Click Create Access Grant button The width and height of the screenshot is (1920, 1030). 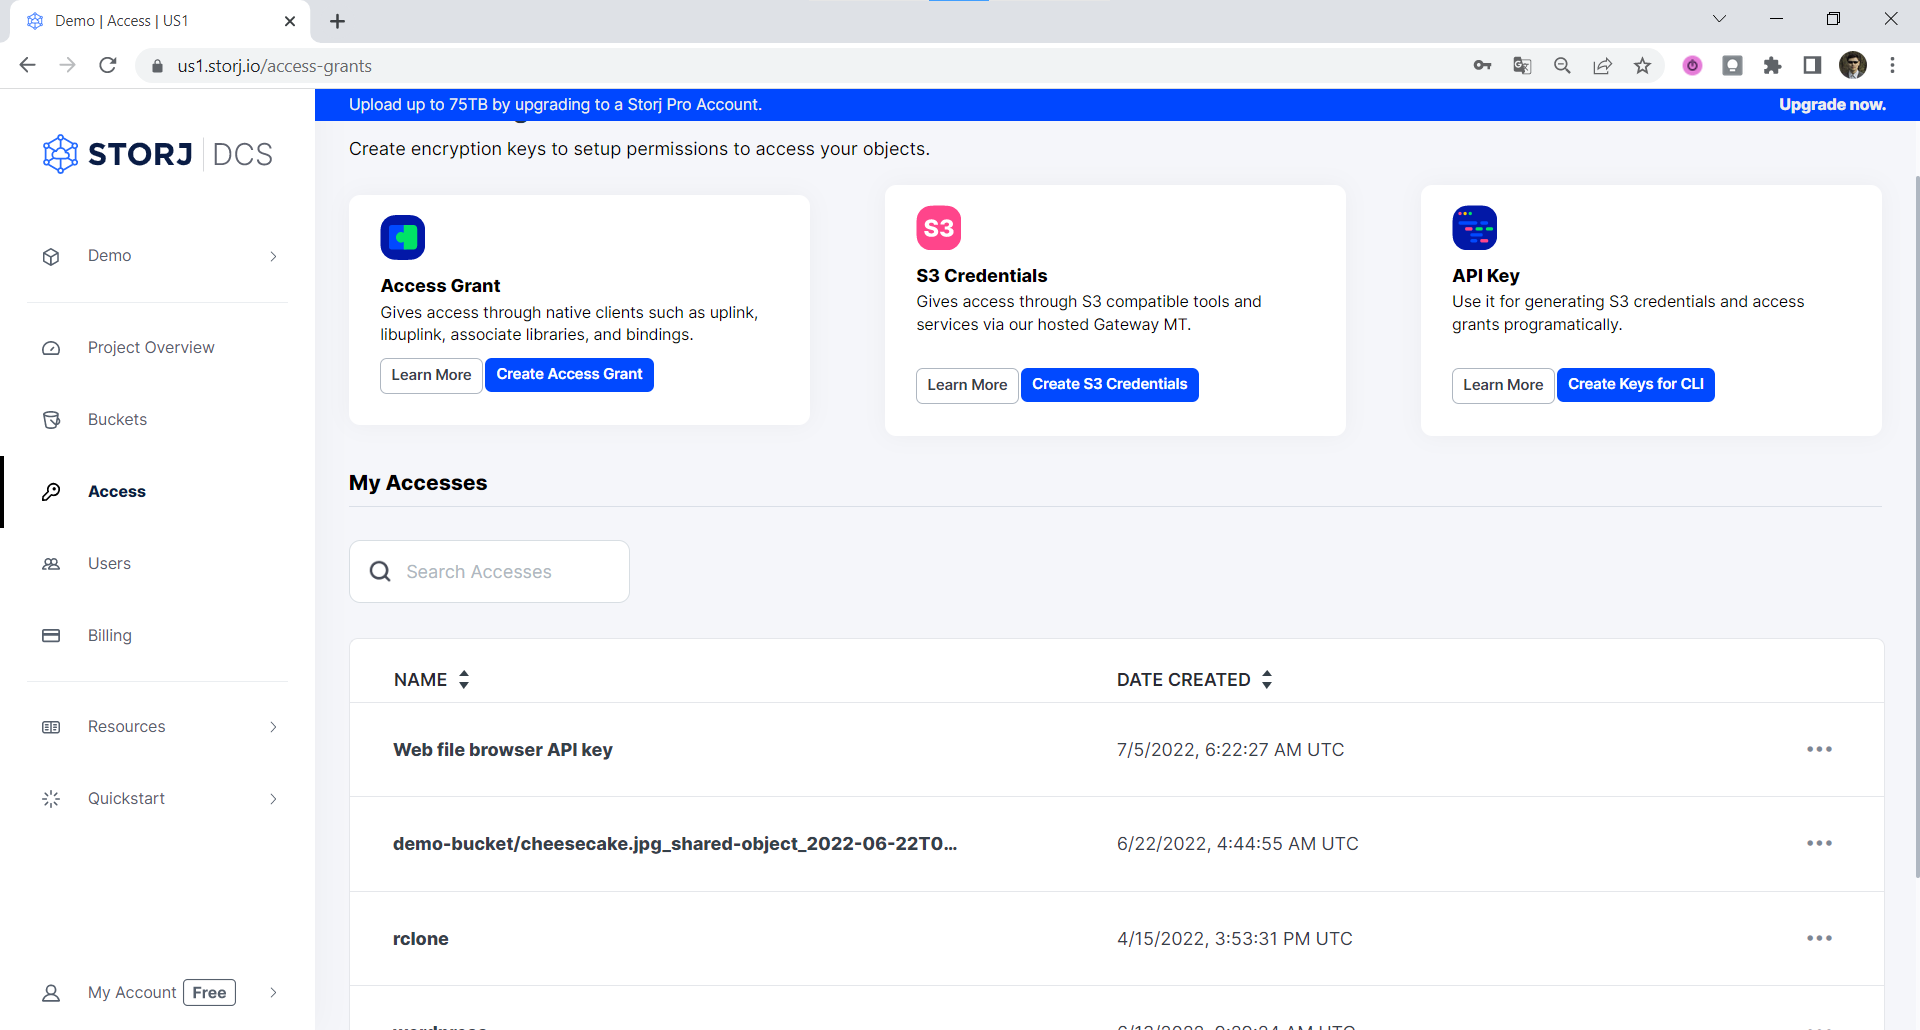569,375
